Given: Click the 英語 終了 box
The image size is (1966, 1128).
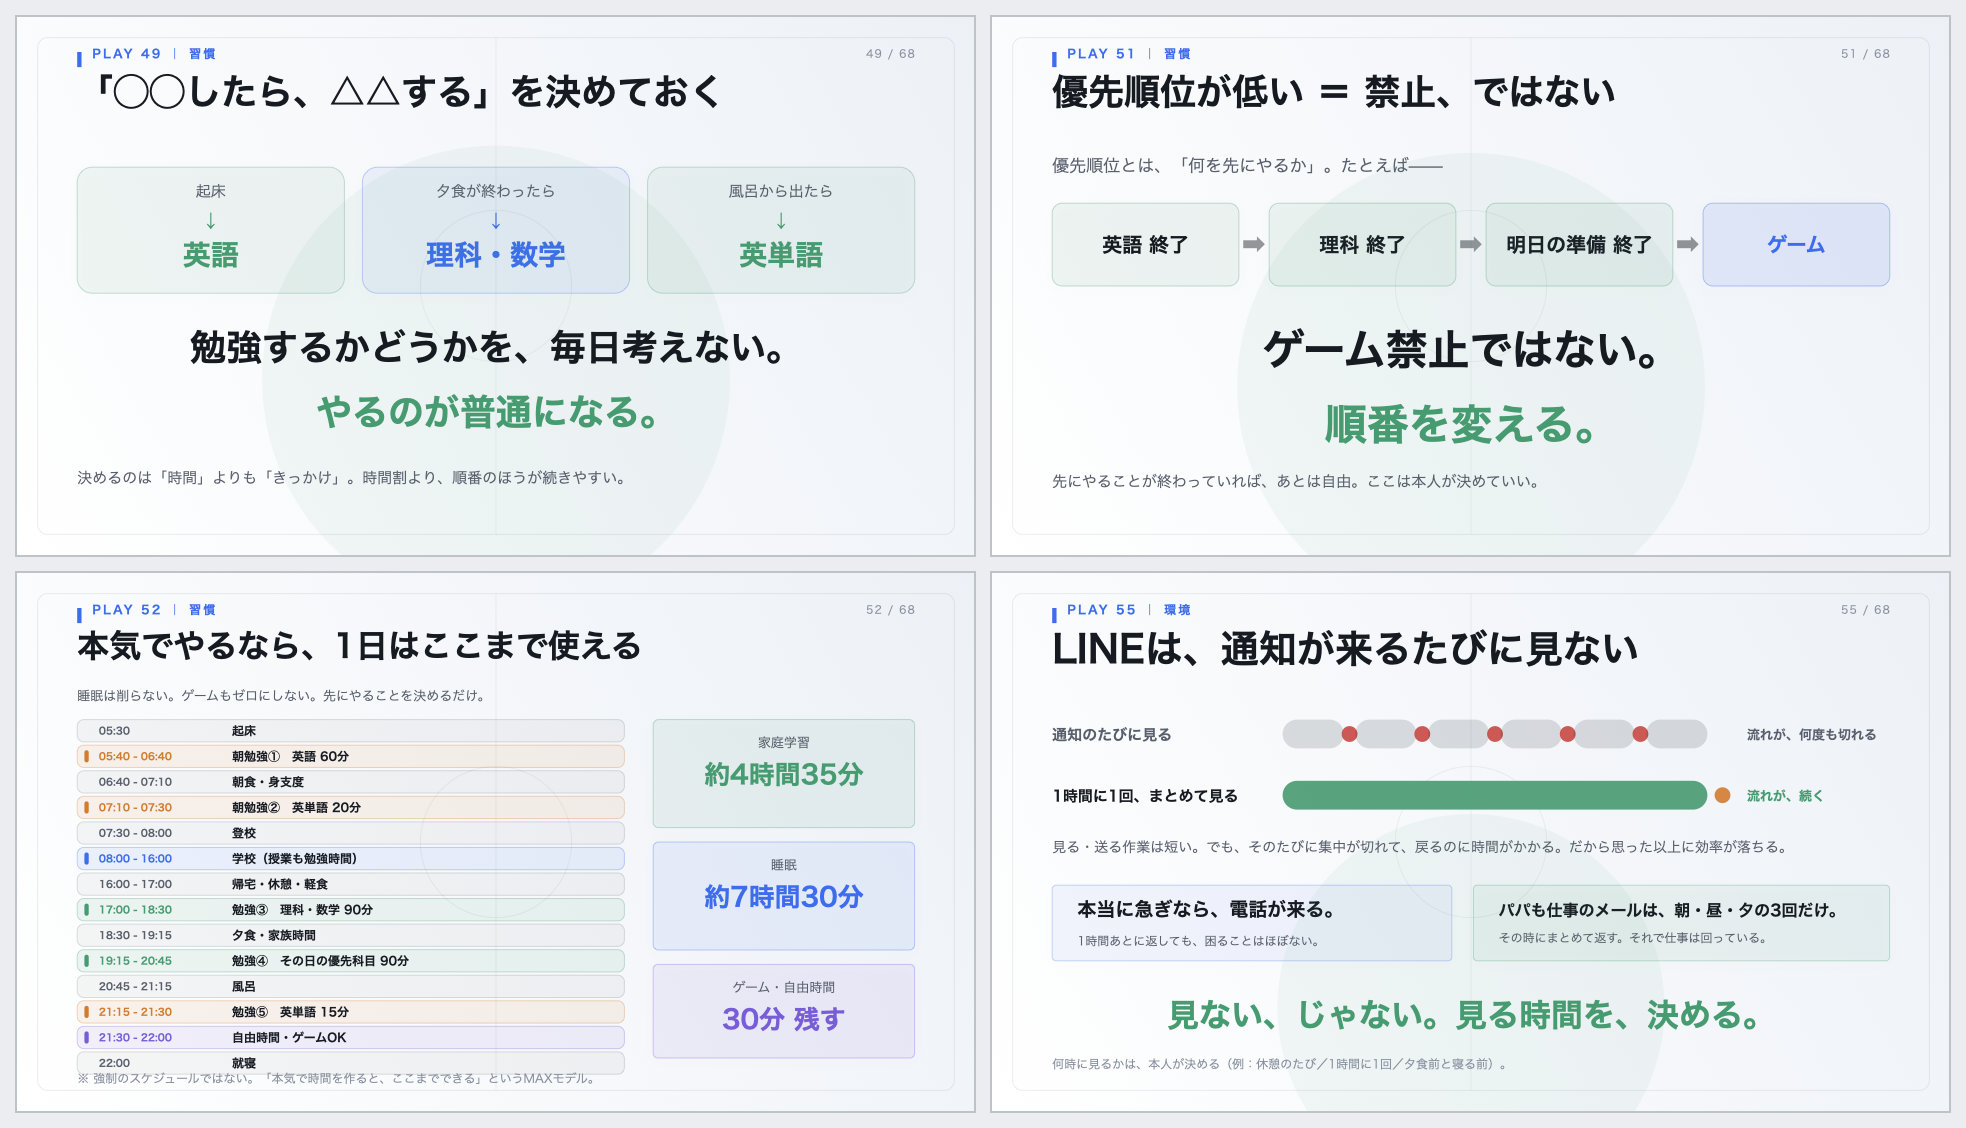Looking at the screenshot, I should [x=1145, y=245].
